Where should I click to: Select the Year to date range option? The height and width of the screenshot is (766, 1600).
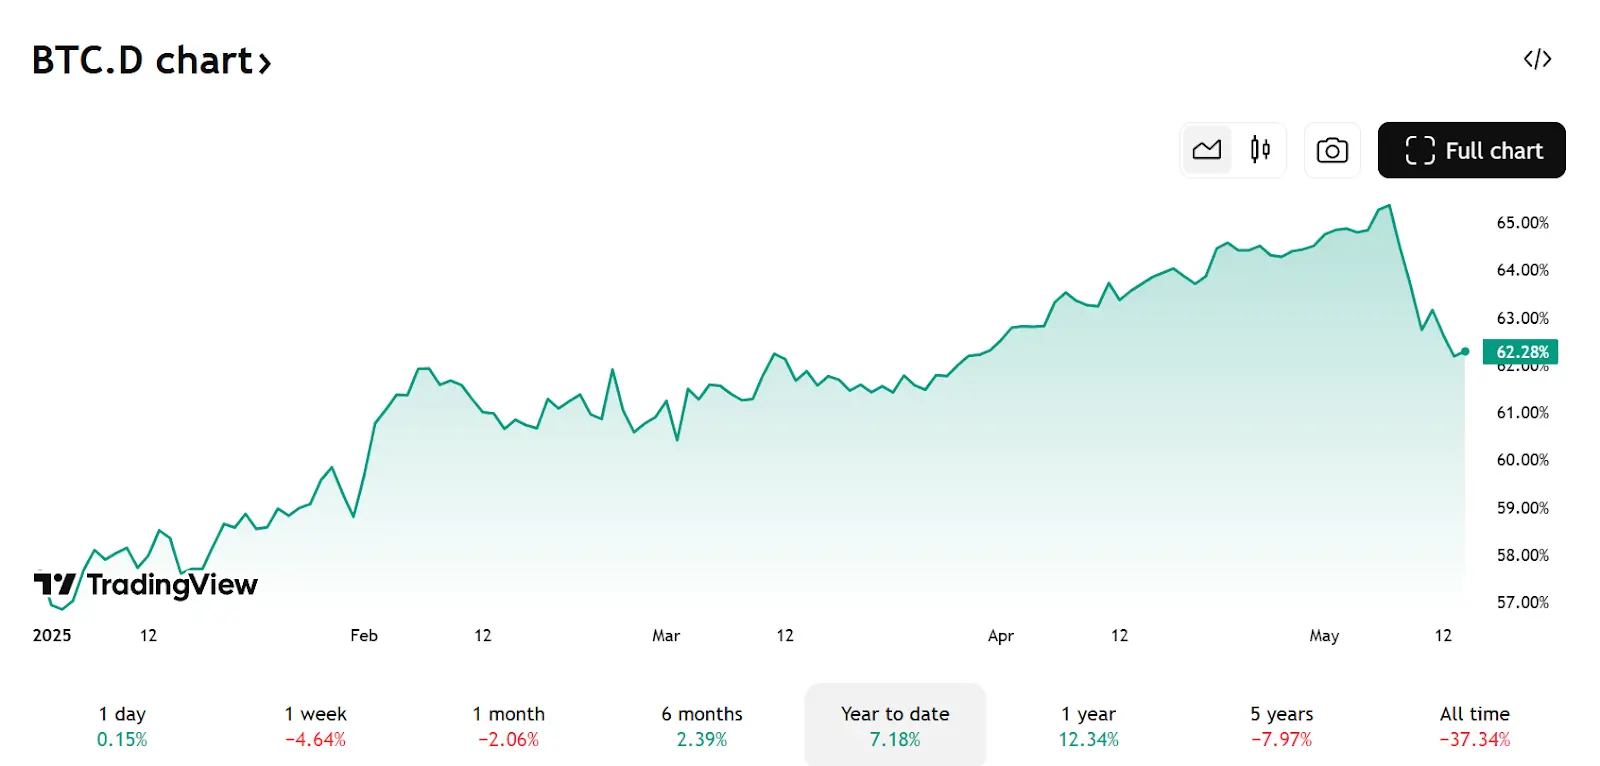(895, 724)
